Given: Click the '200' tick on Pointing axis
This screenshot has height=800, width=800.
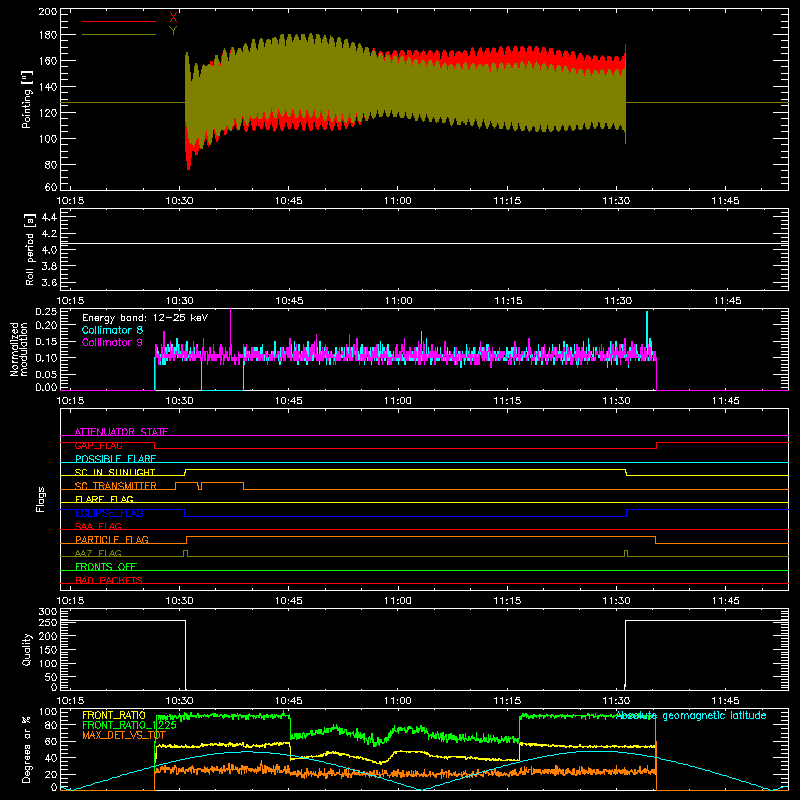Looking at the screenshot, I should [x=47, y=12].
